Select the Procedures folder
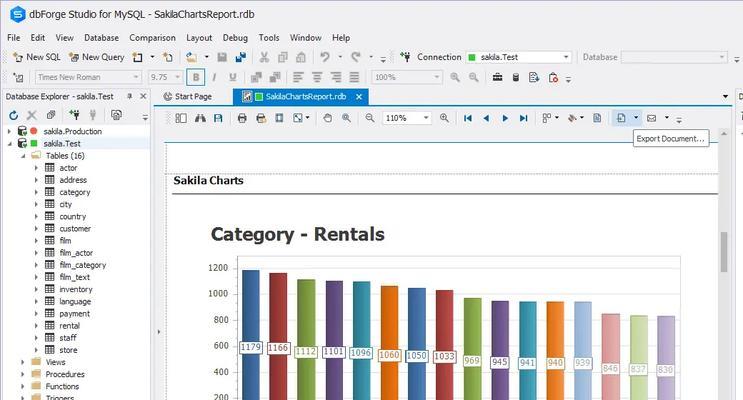This screenshot has width=743, height=400. coord(65,374)
